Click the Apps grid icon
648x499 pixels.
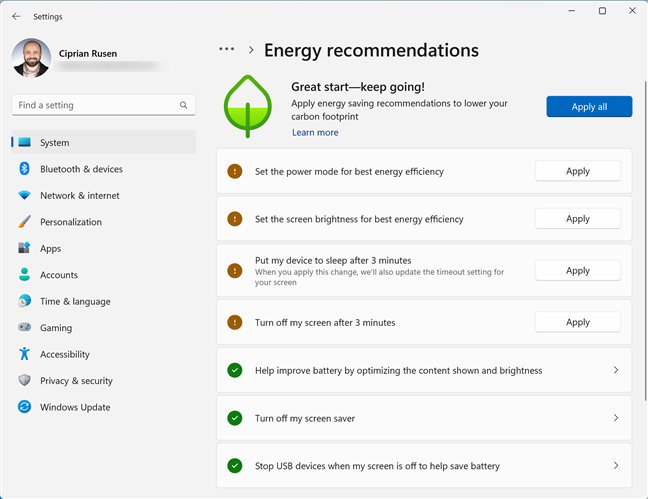(24, 248)
